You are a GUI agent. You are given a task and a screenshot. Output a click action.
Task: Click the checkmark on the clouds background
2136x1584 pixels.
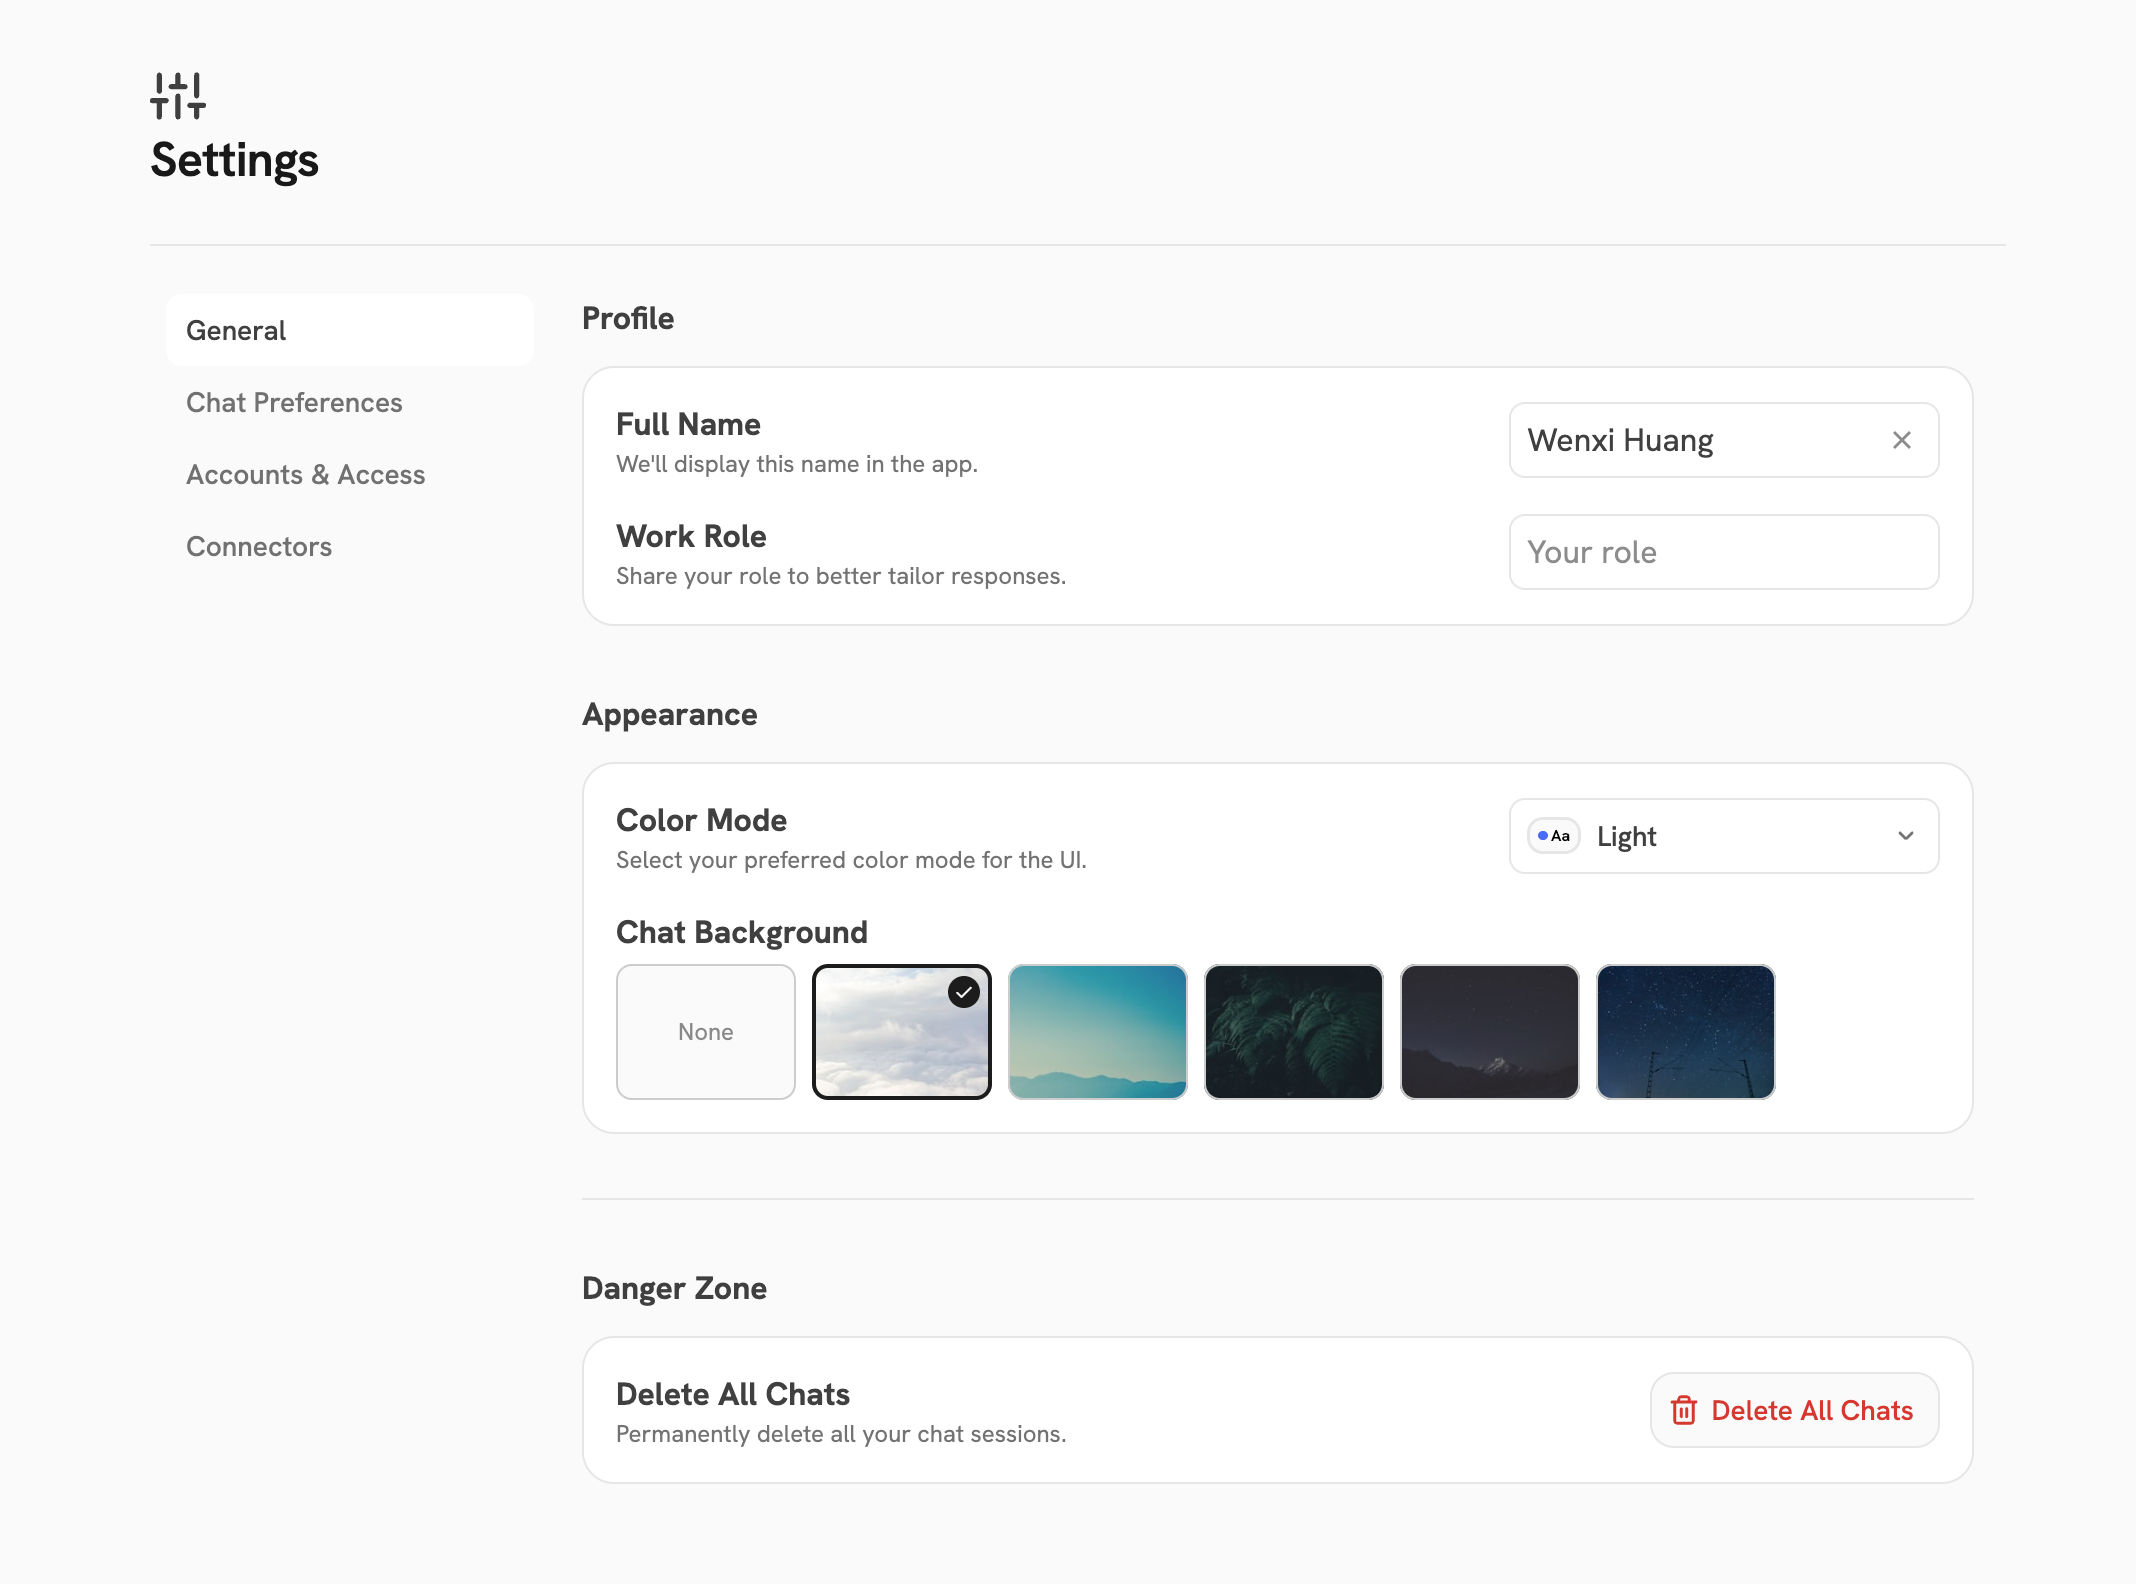(x=963, y=992)
